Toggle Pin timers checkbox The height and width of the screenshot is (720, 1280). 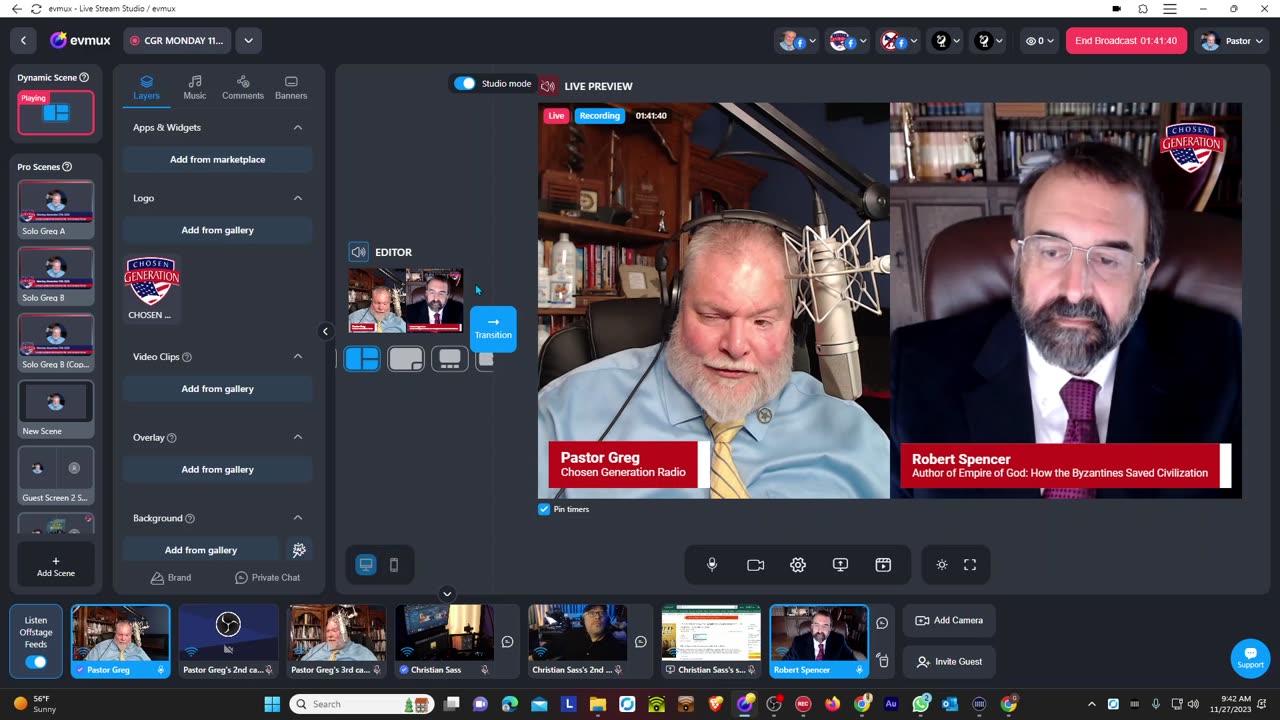[x=544, y=509]
